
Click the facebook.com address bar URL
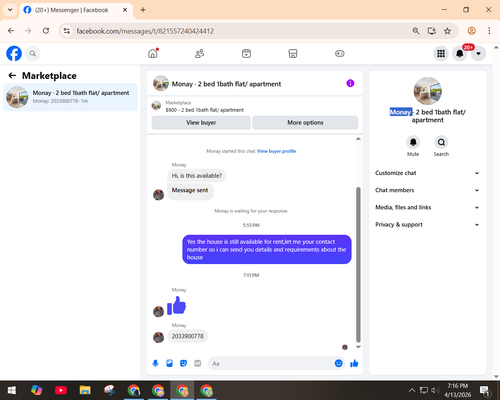pos(145,31)
